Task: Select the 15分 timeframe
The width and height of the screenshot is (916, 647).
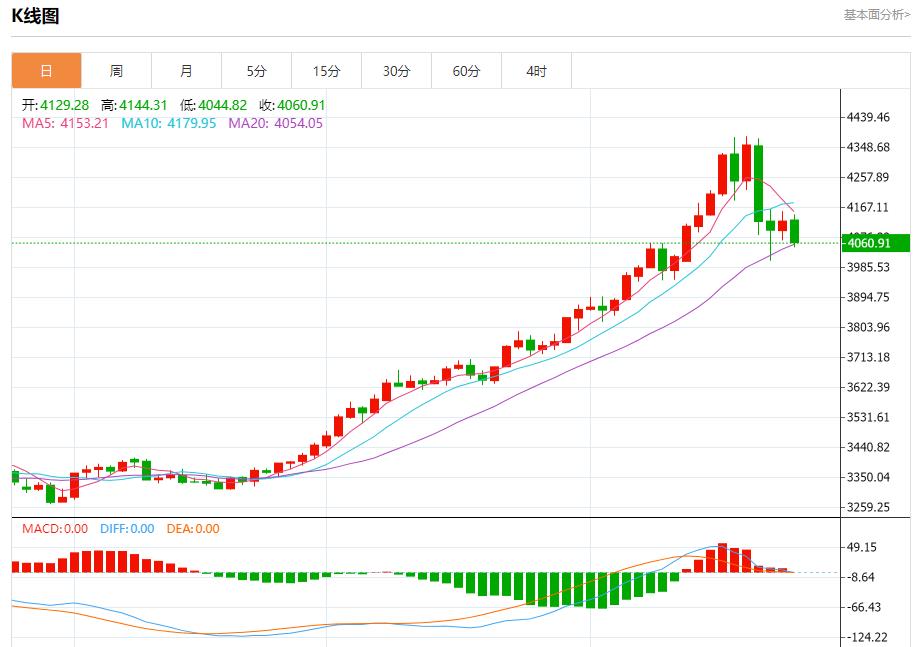Action: (x=326, y=70)
